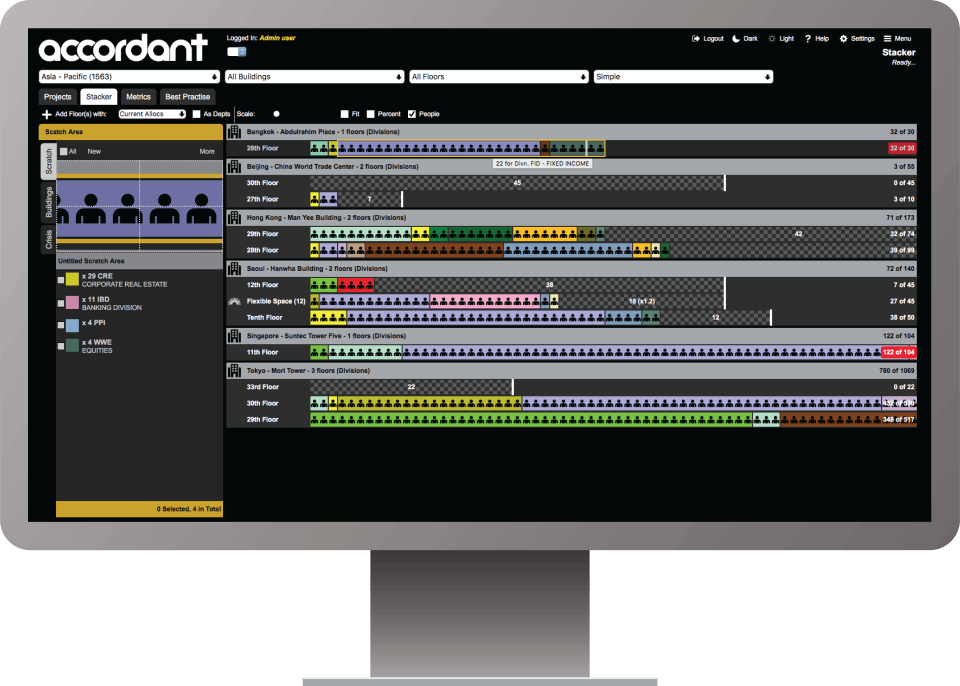Click the Bangkok Abdulrahim Place building icon
Screen dimensions: 960x686
(x=234, y=132)
